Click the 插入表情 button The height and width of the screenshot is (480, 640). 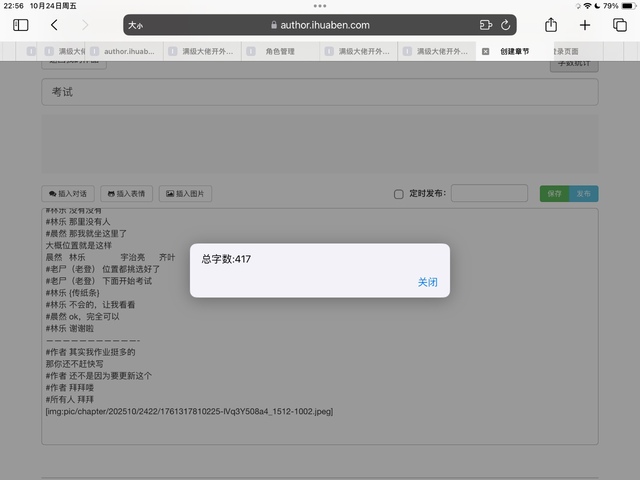click(125, 194)
